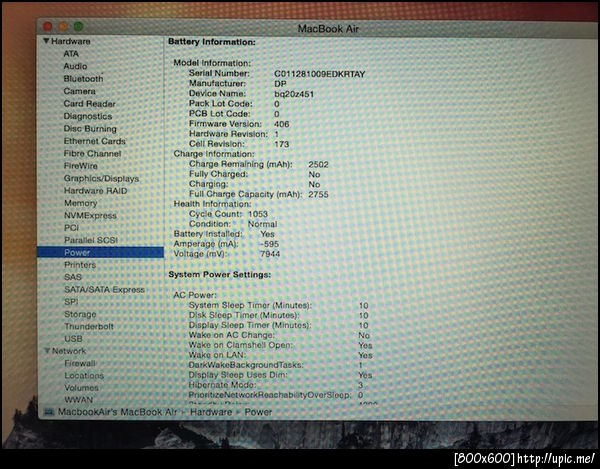The image size is (600, 469).
Task: Select NVMExpress in the sidebar
Action: pyautogui.click(x=90, y=215)
